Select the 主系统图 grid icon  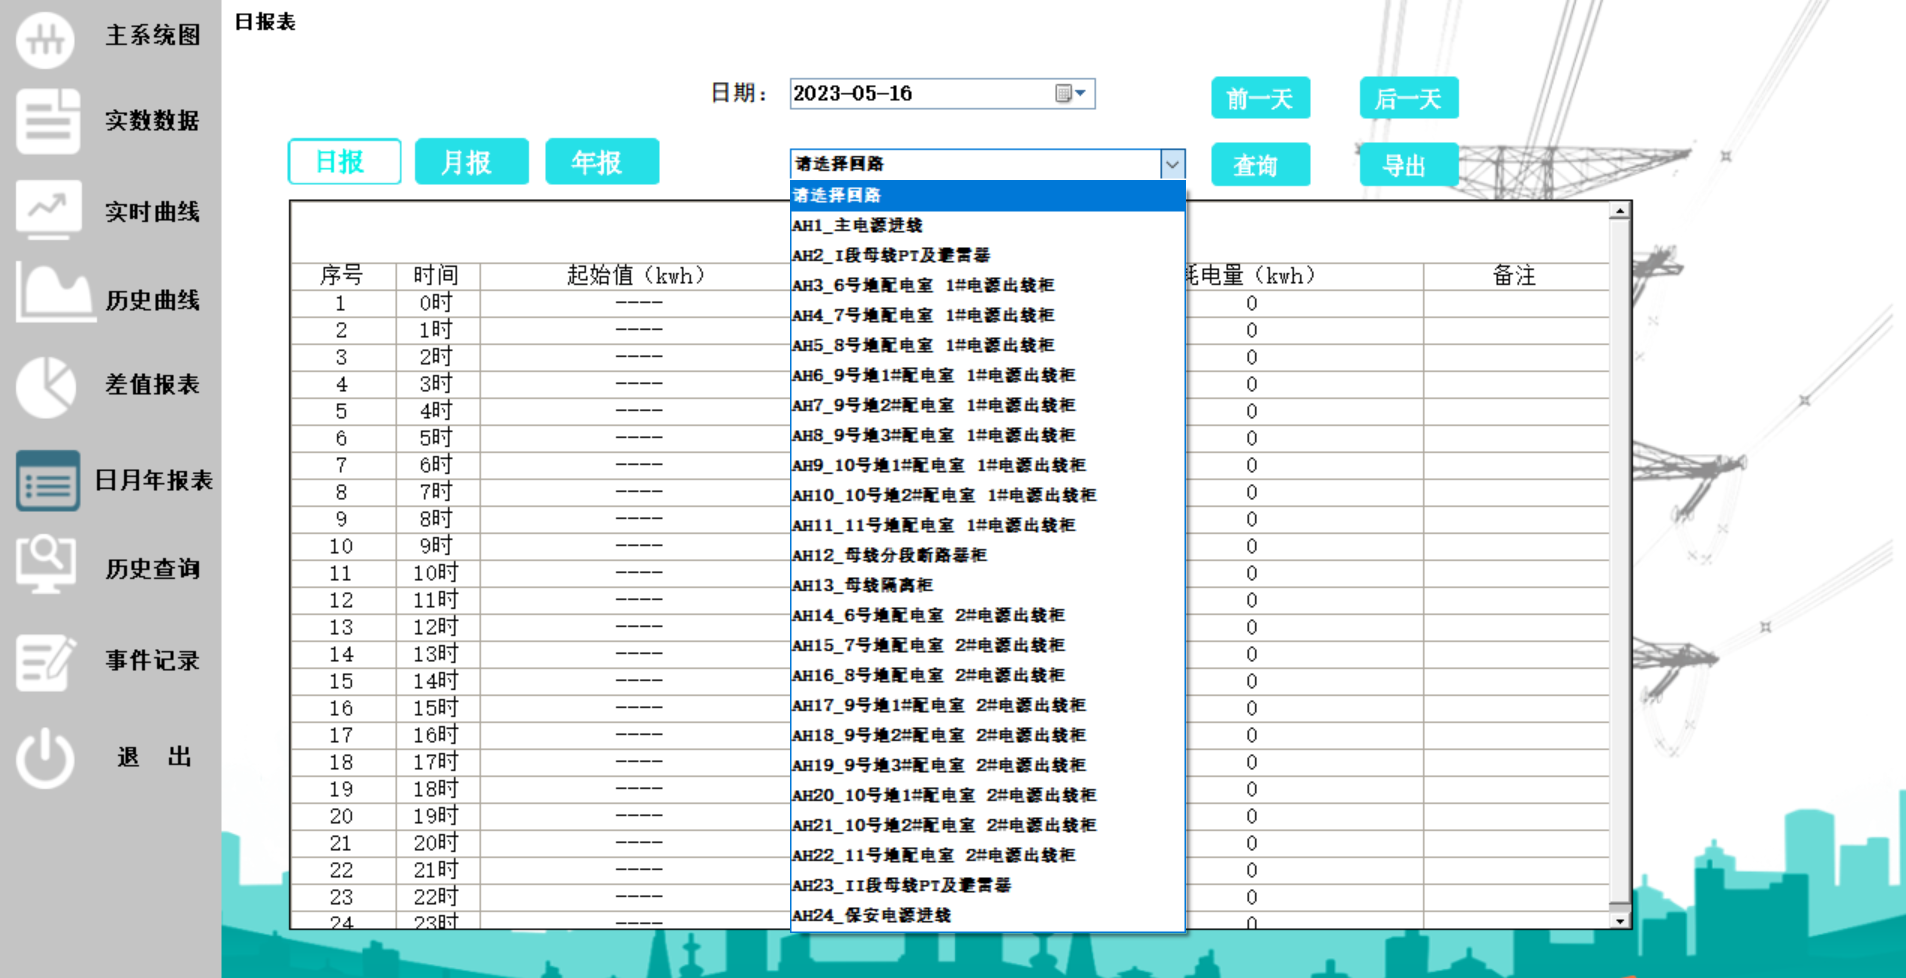click(45, 38)
